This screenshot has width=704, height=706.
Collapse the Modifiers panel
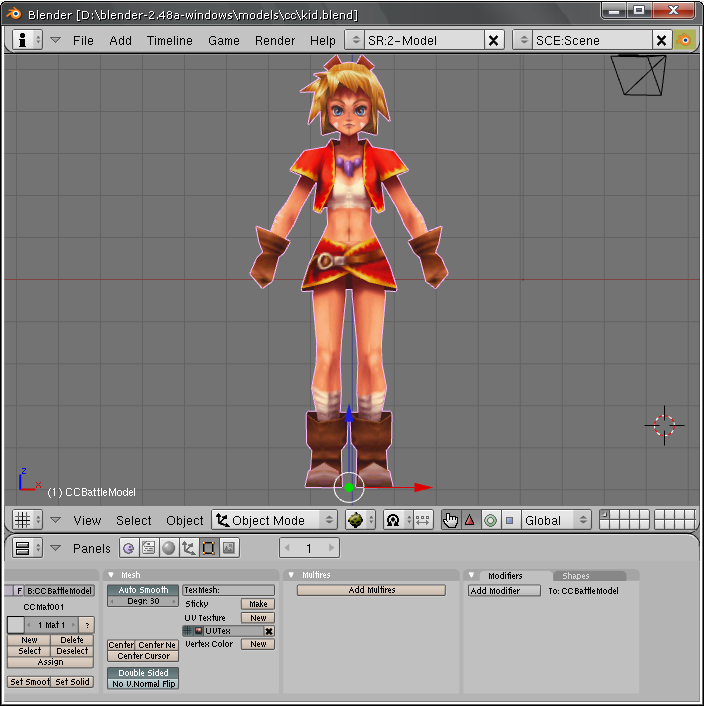tap(471, 575)
